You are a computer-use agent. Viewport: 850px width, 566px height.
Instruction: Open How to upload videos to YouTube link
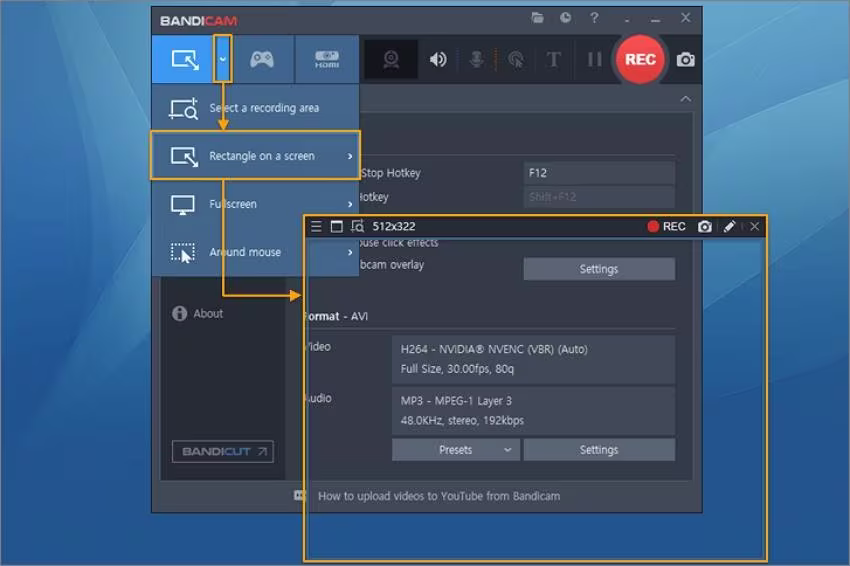click(x=439, y=496)
